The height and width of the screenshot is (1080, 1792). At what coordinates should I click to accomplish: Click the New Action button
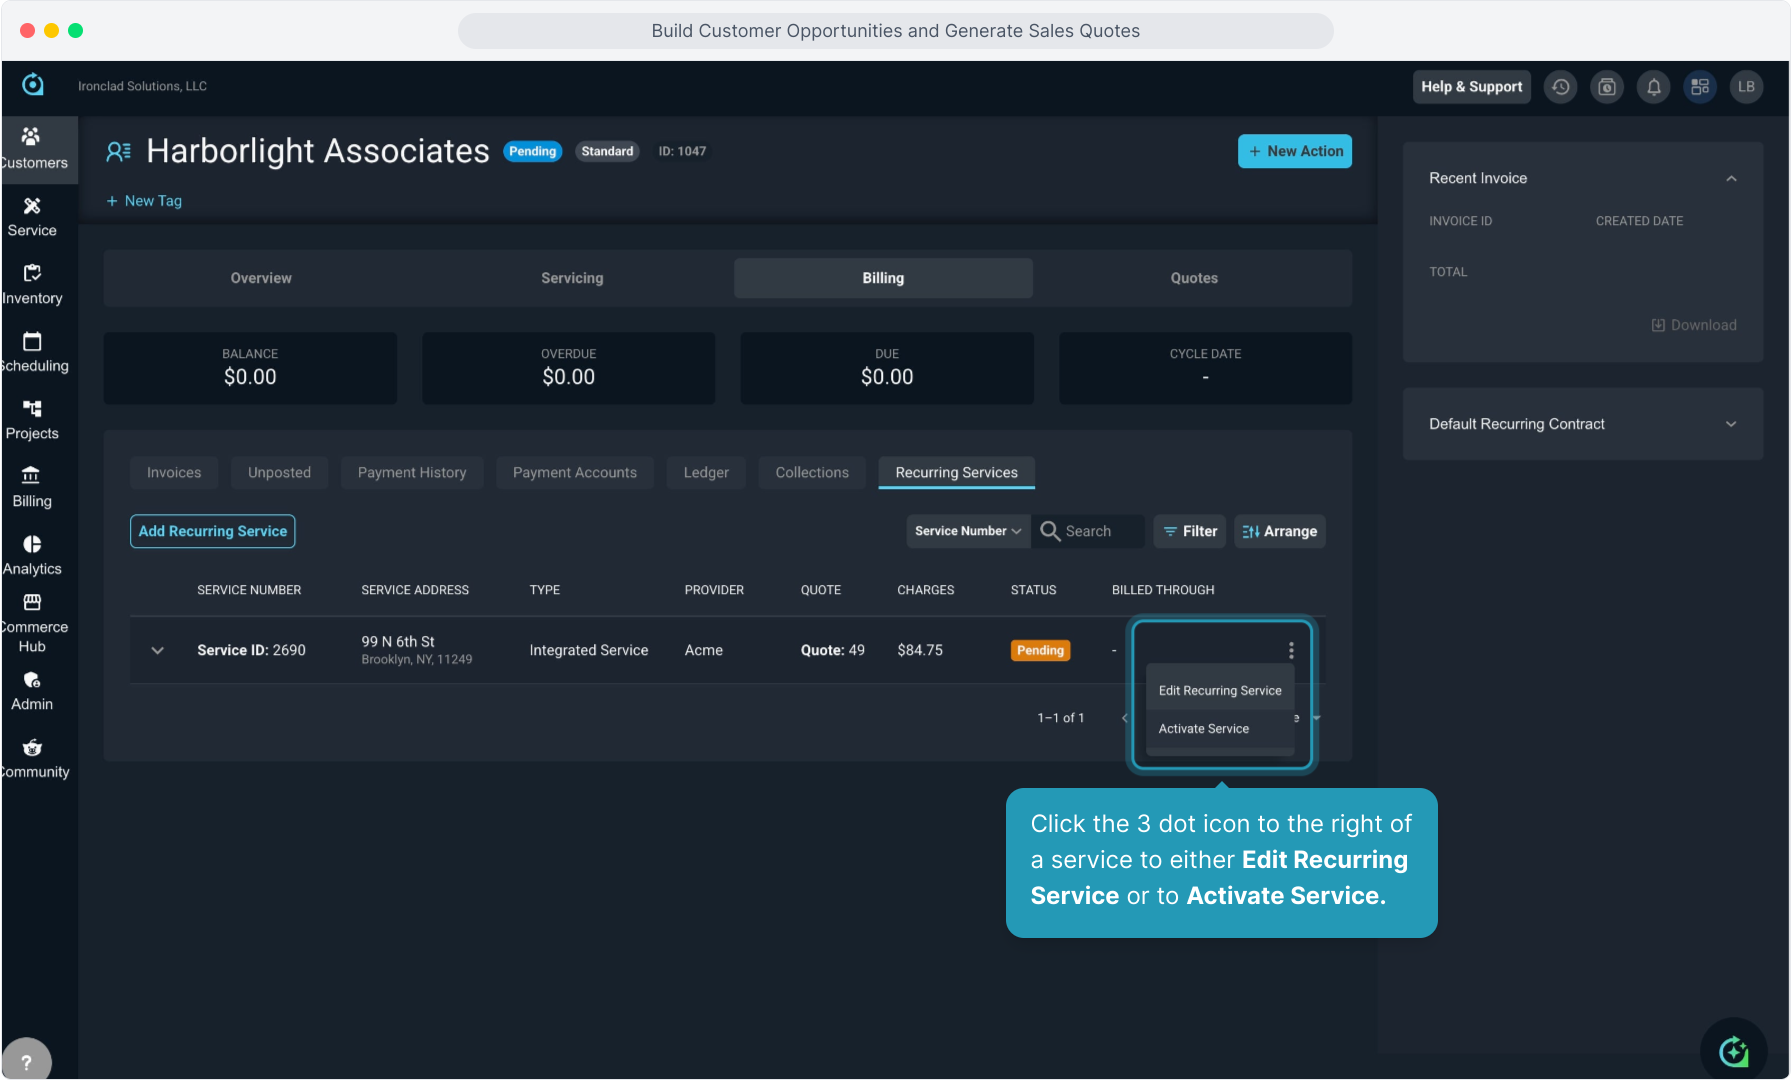[x=1294, y=151]
